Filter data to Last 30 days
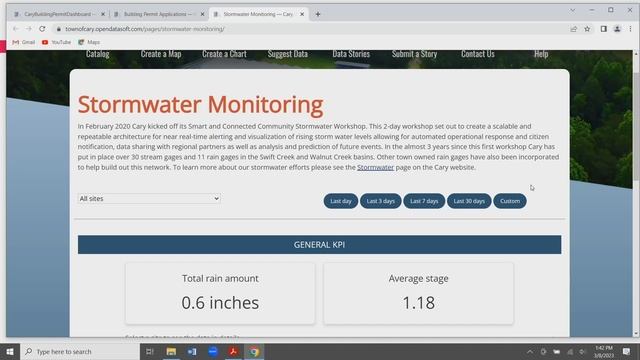The height and width of the screenshot is (360, 640). [469, 201]
